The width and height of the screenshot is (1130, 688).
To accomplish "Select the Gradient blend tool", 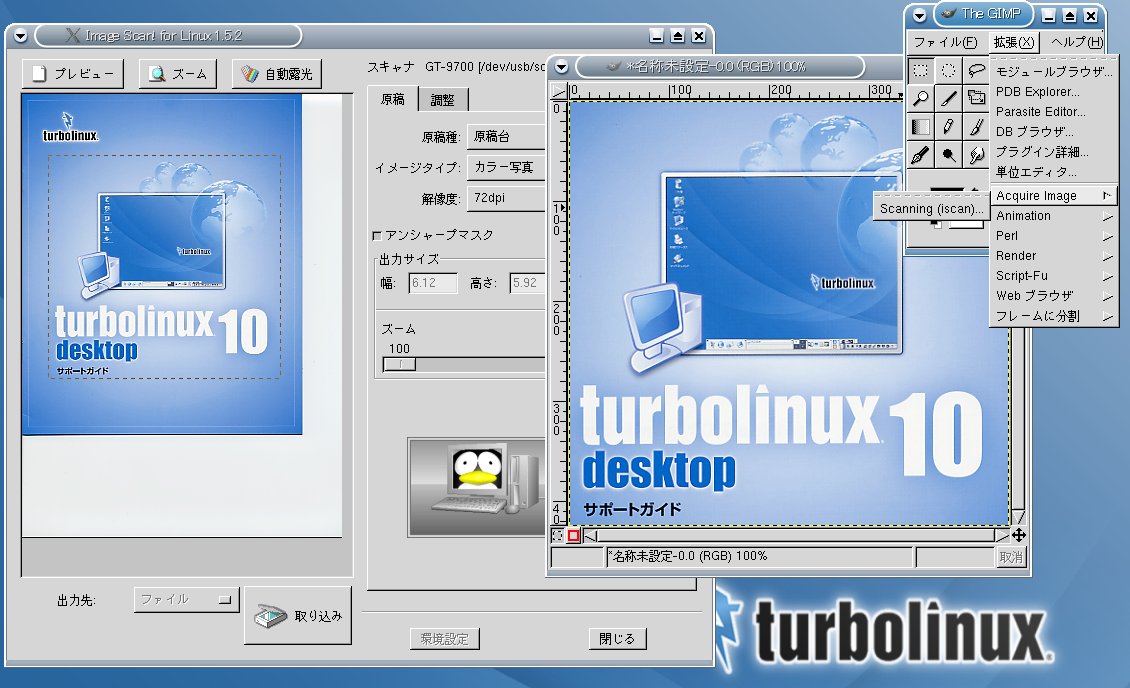I will pos(920,127).
